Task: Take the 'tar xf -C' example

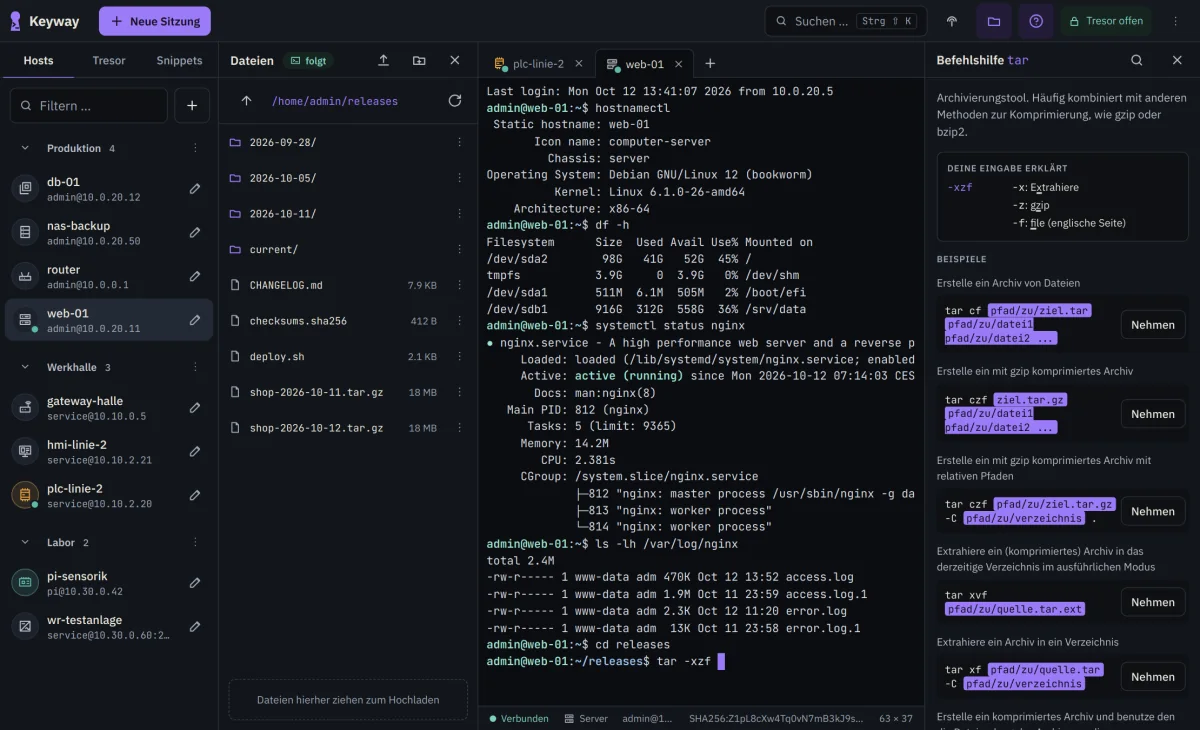Action: tap(1153, 677)
